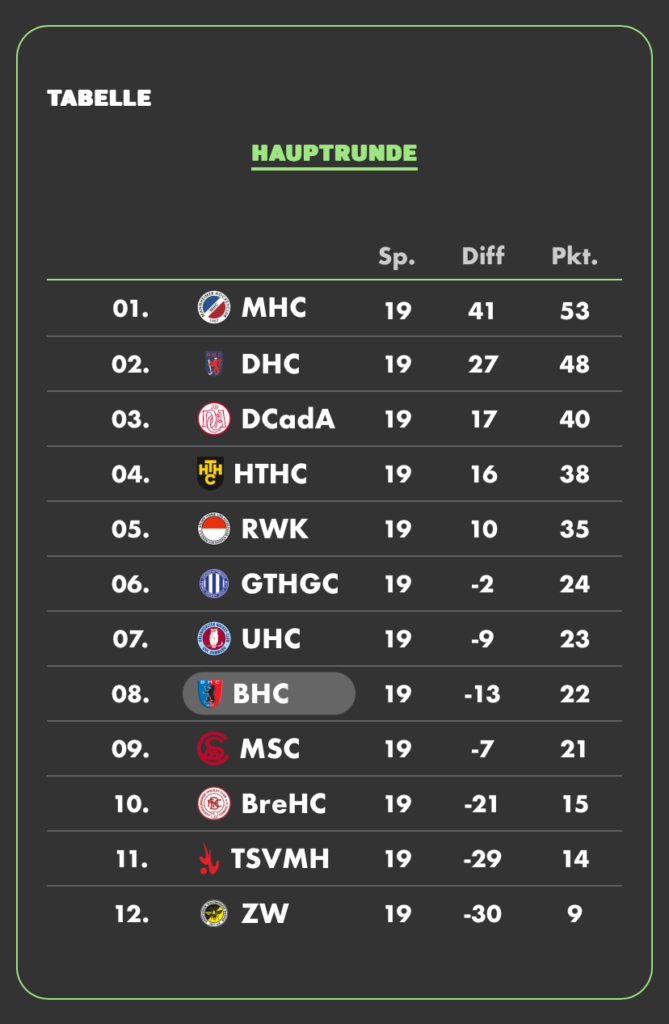Click the TABELLE heading
This screenshot has width=669, height=1024.
pos(99,98)
